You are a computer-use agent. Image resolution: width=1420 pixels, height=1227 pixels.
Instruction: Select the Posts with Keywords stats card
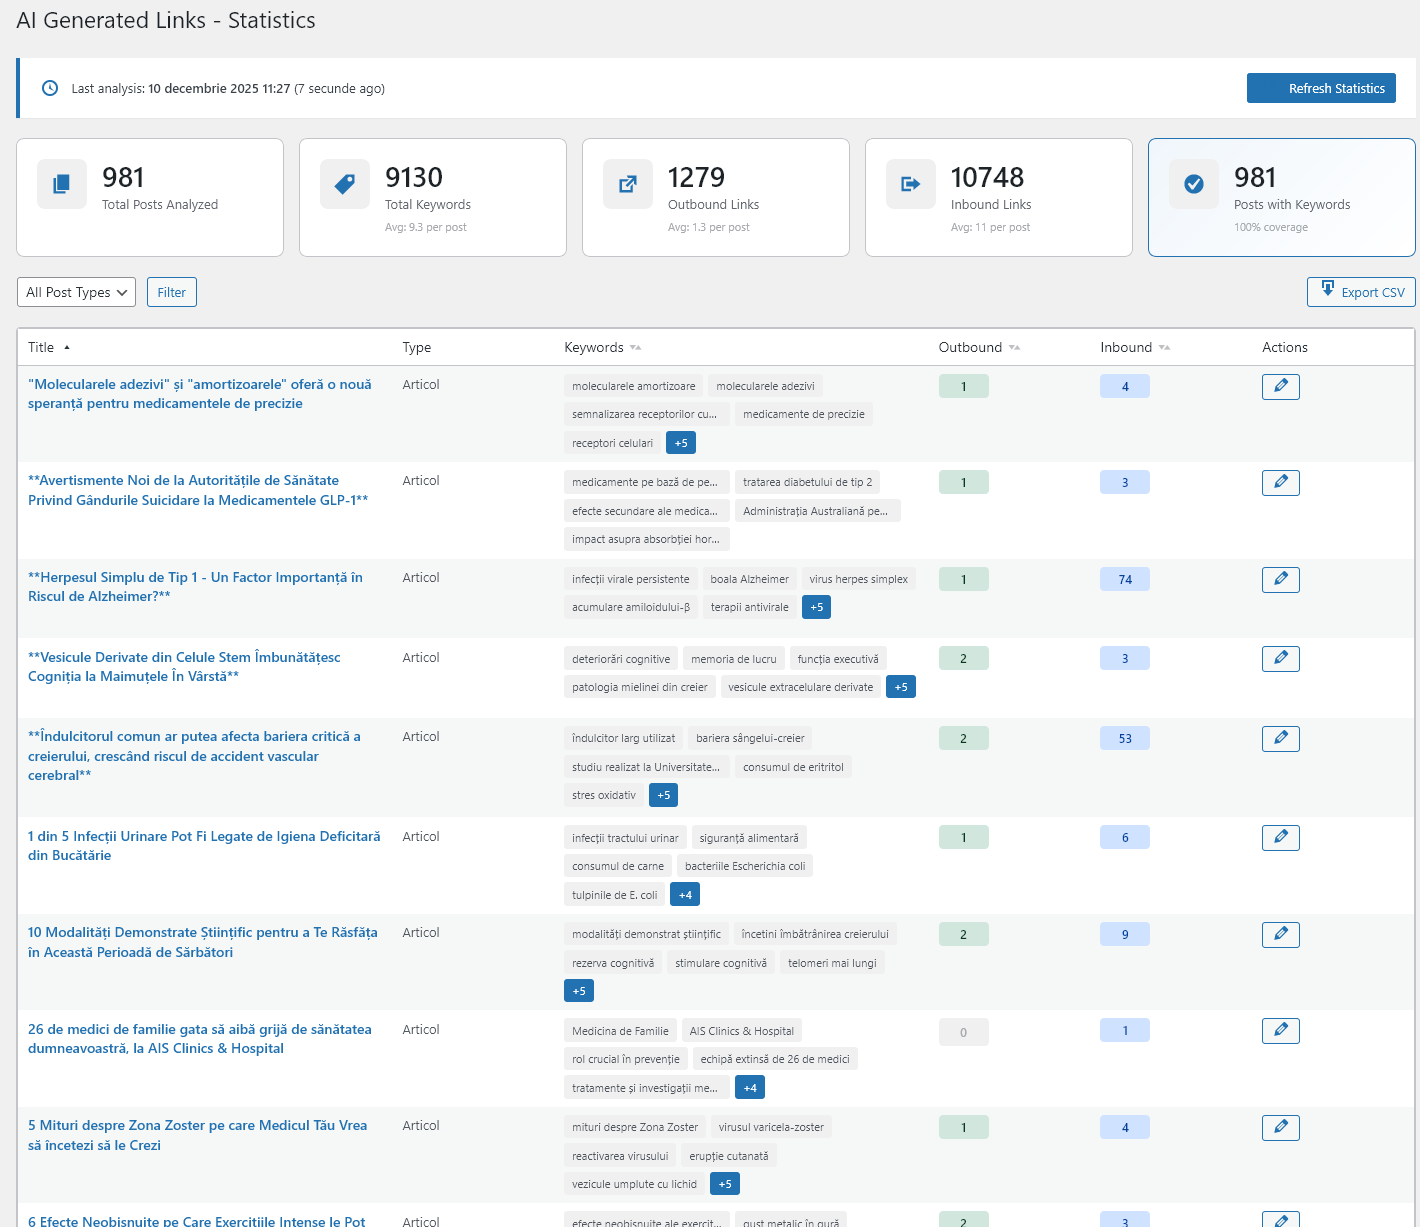(x=1281, y=197)
